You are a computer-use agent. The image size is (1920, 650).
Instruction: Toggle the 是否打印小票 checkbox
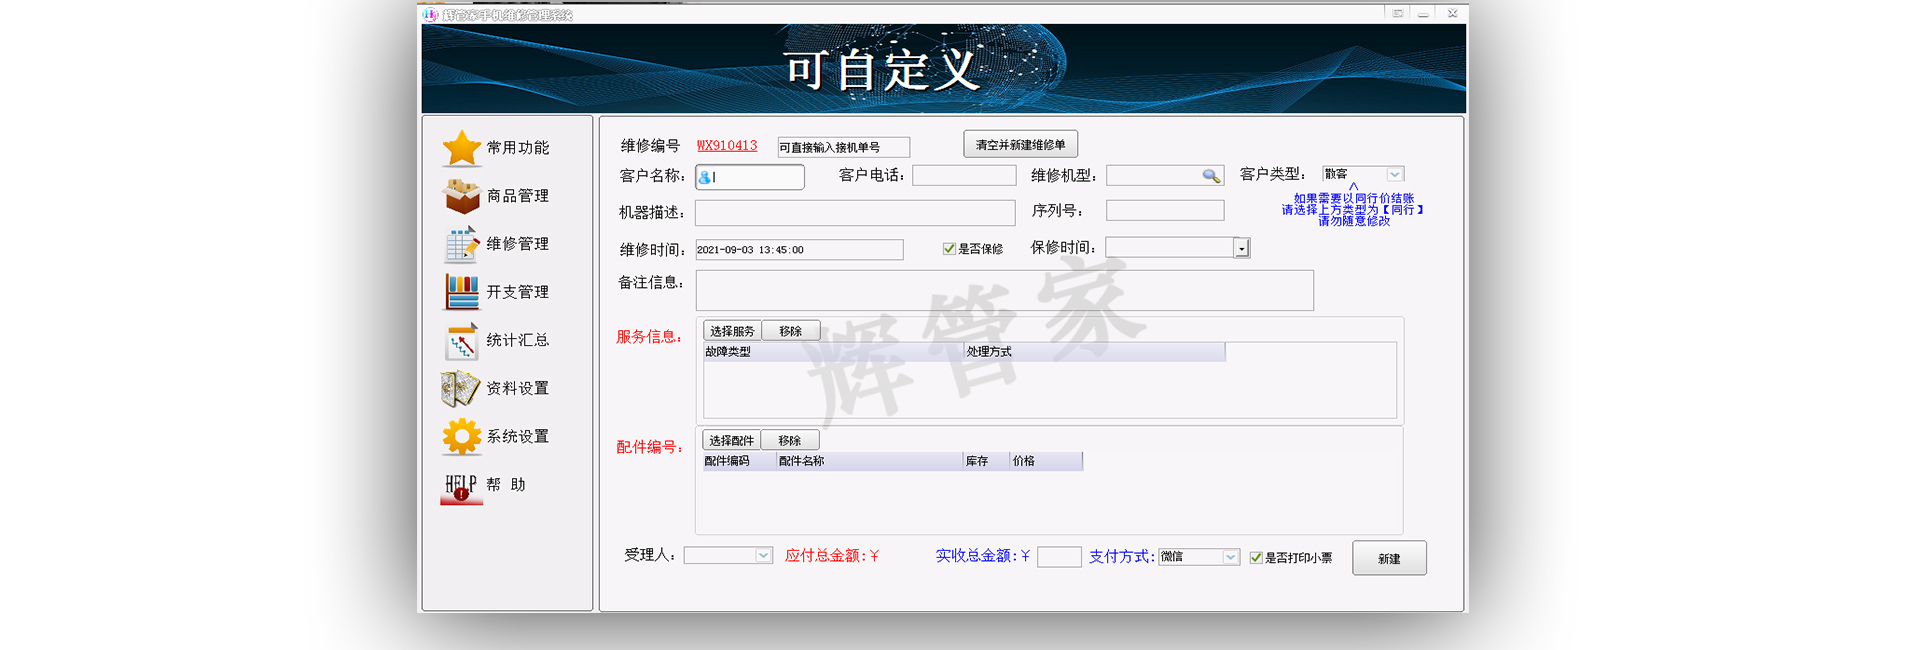click(1256, 558)
